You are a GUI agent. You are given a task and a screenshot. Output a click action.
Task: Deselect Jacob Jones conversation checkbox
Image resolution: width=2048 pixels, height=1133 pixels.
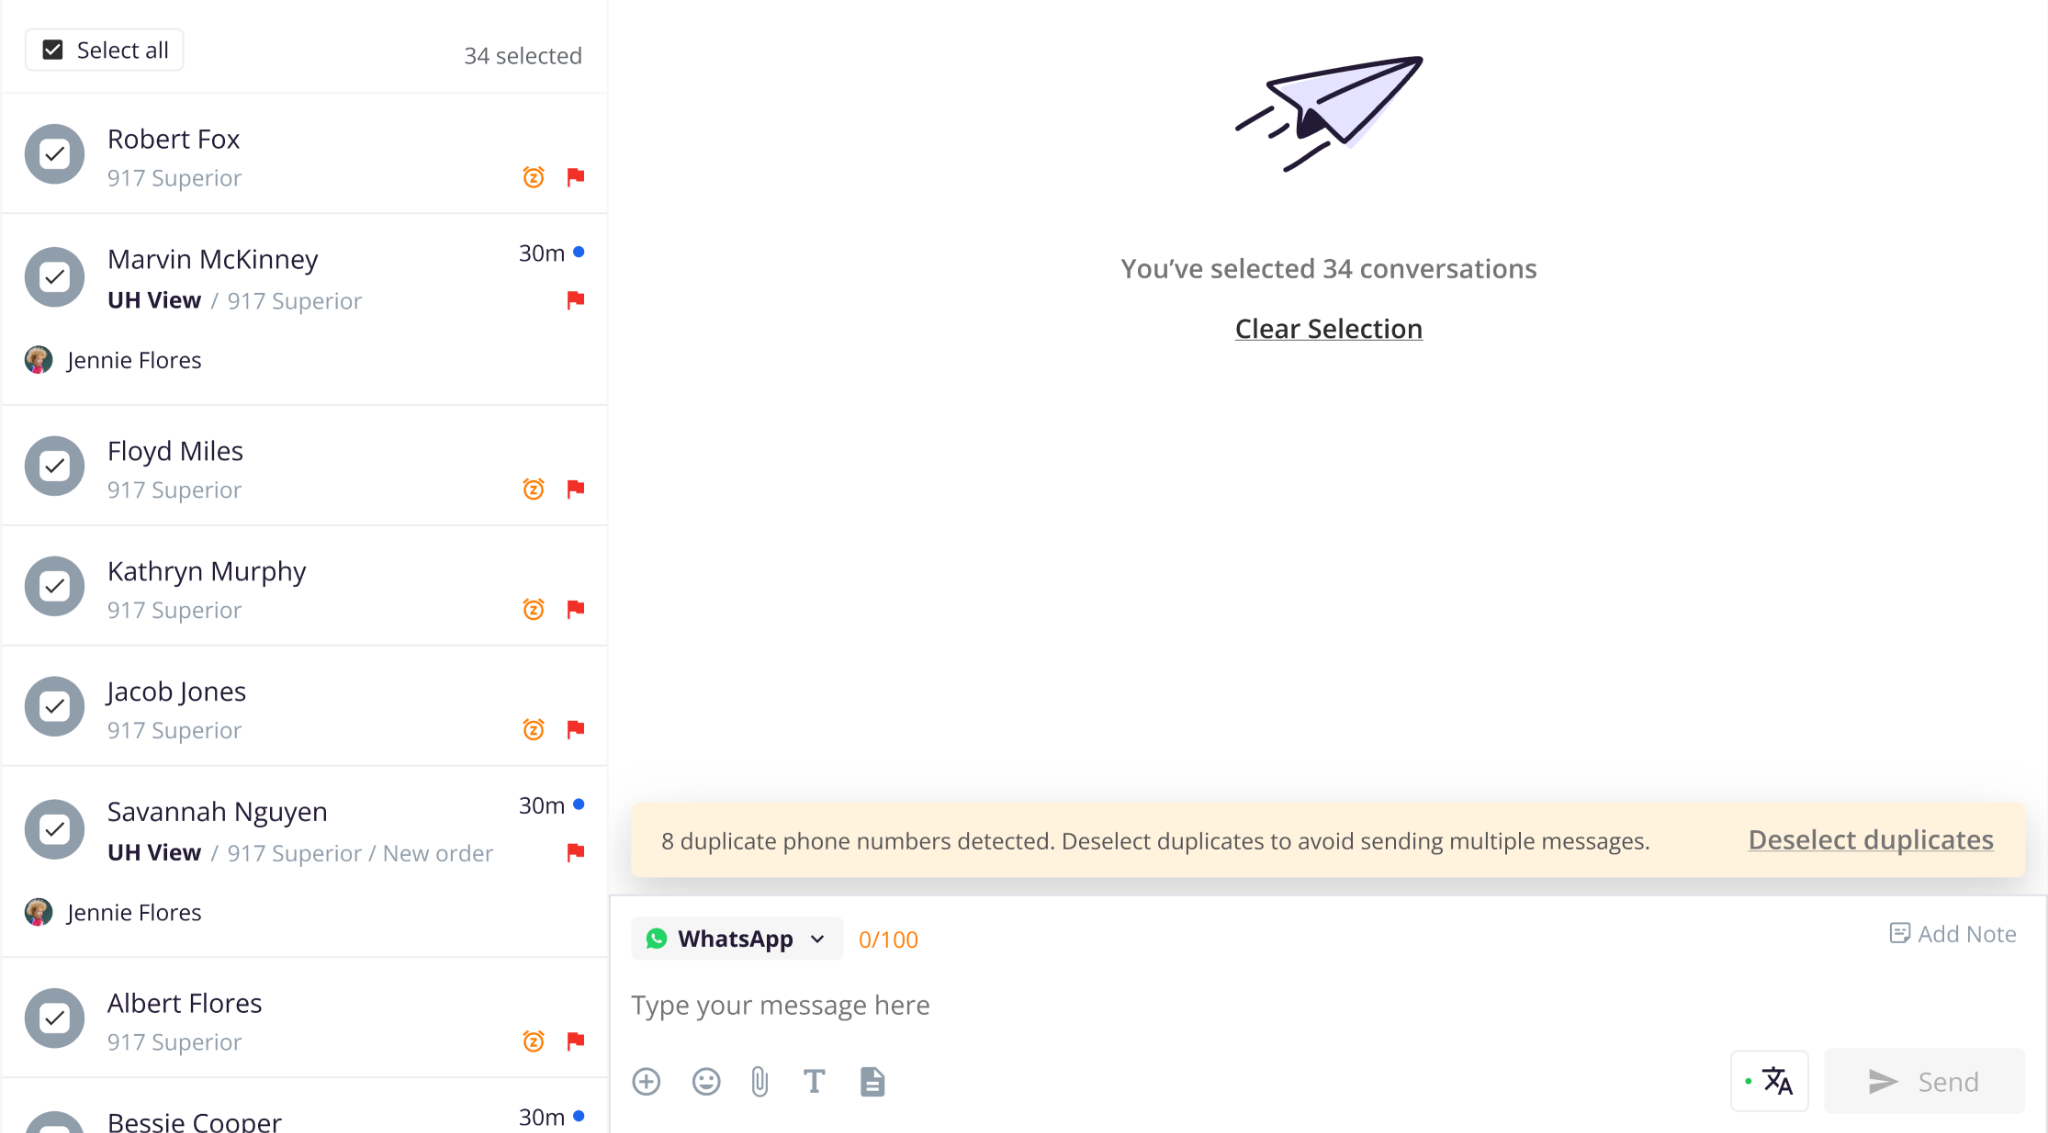click(54, 706)
